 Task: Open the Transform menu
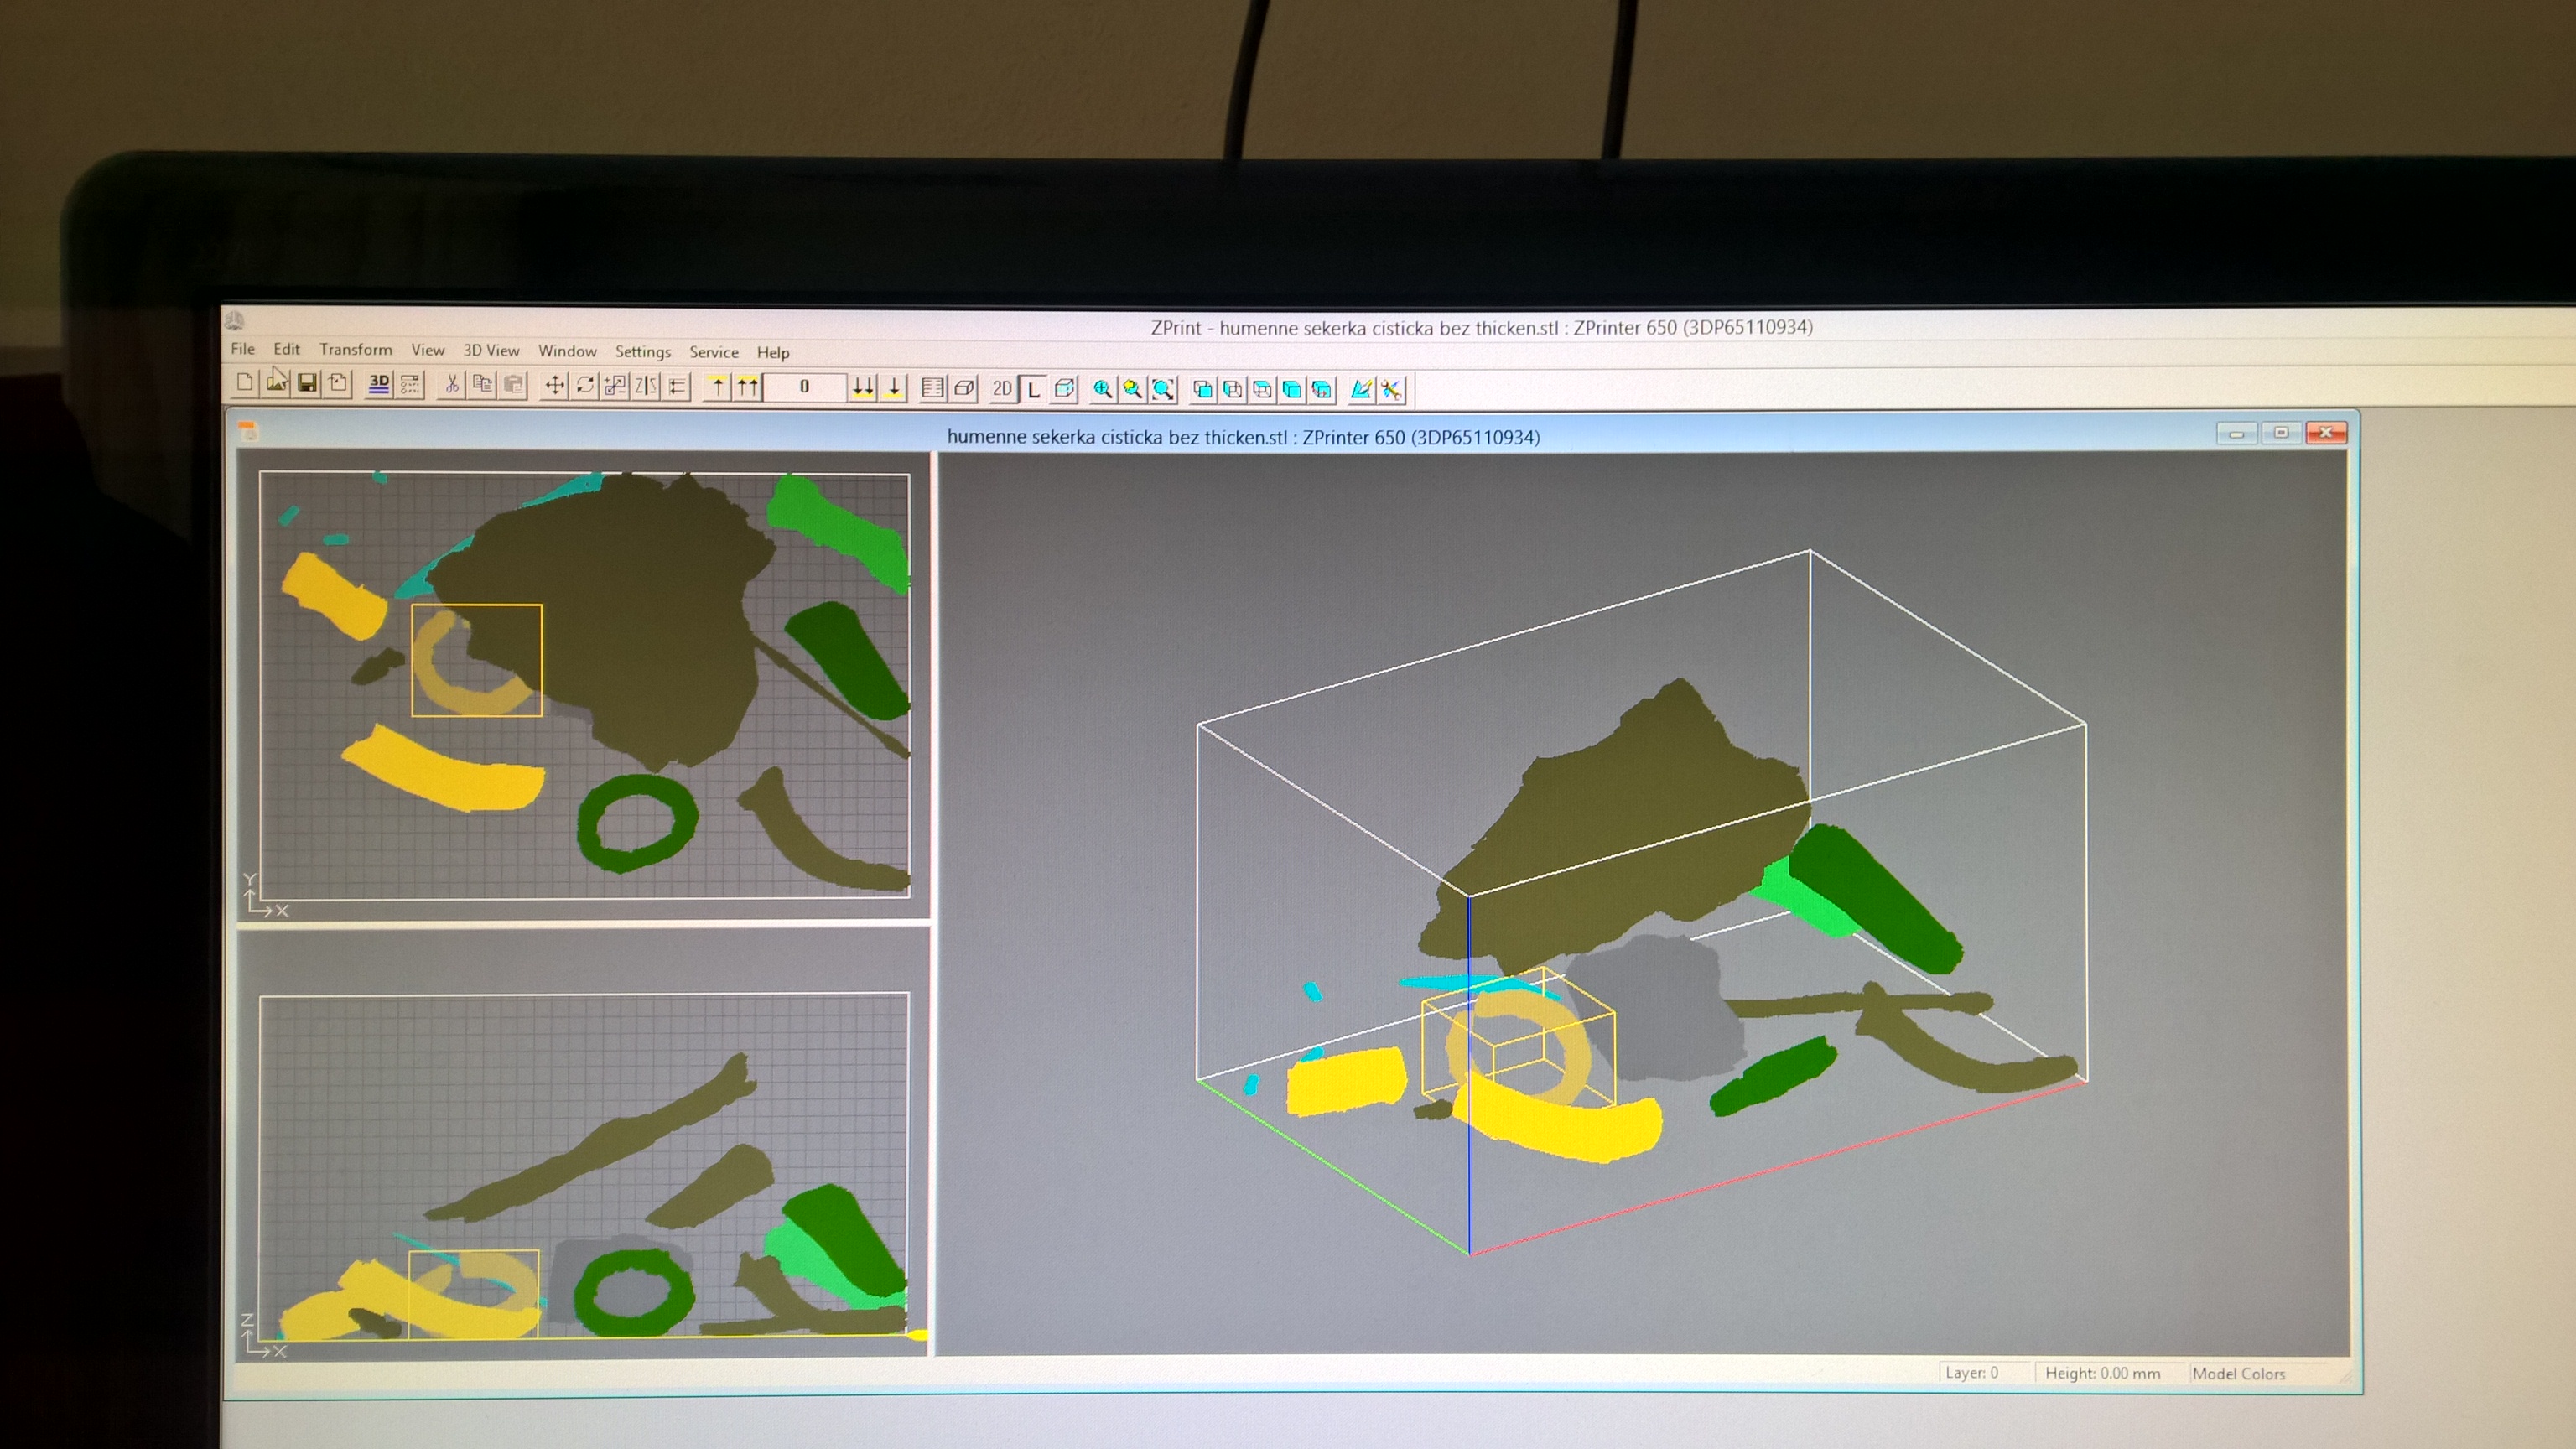point(356,349)
